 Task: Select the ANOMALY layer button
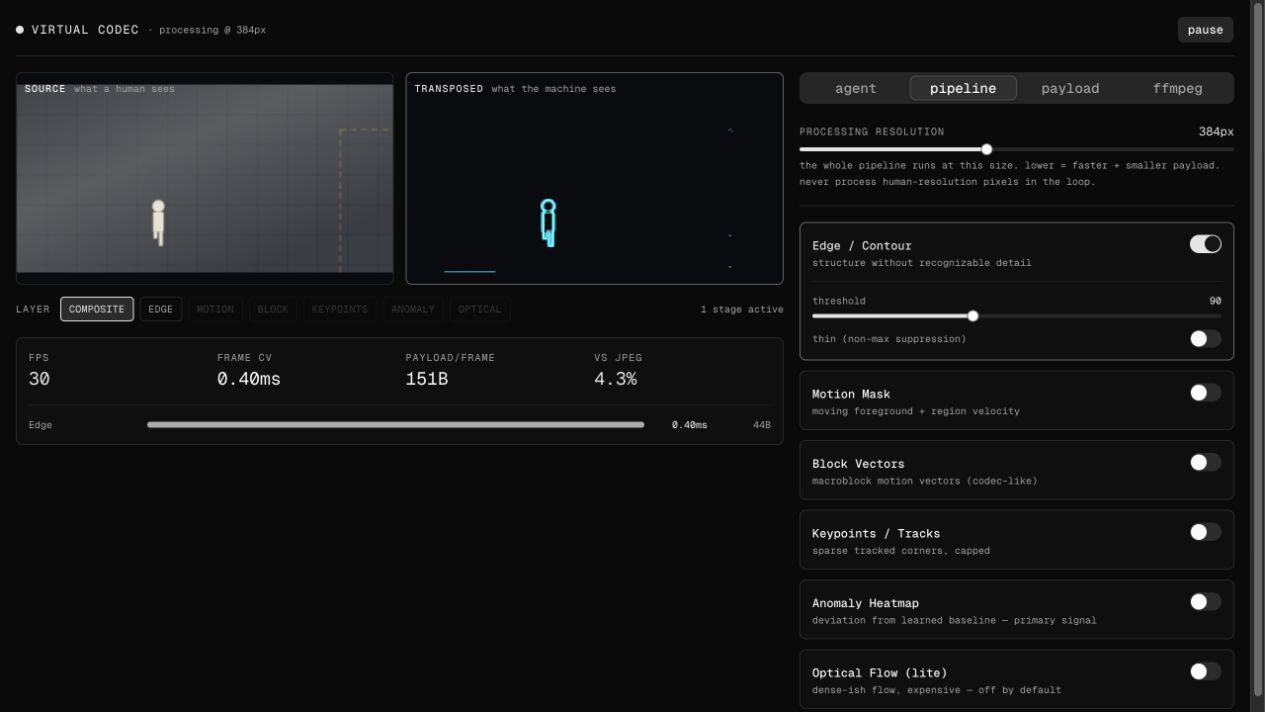(x=413, y=309)
